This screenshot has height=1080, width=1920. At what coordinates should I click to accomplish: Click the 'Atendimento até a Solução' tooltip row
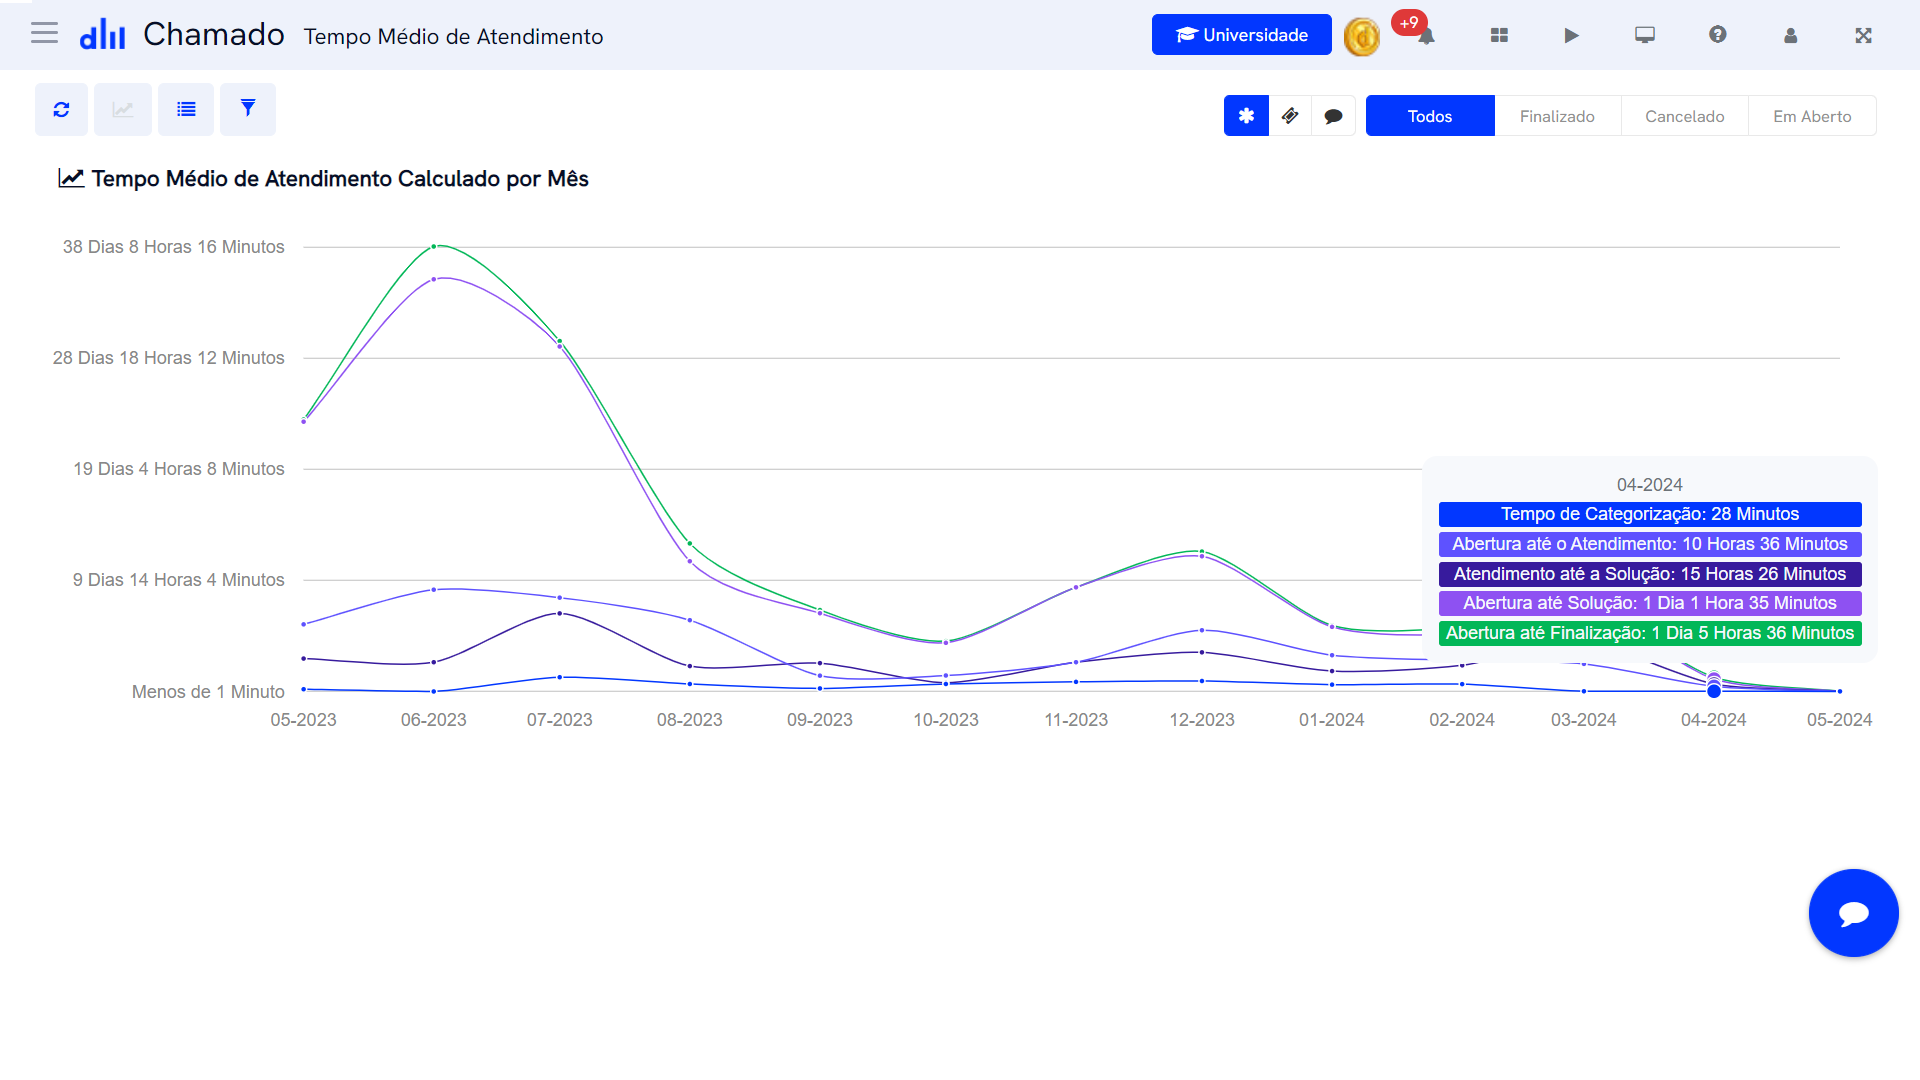tap(1650, 574)
